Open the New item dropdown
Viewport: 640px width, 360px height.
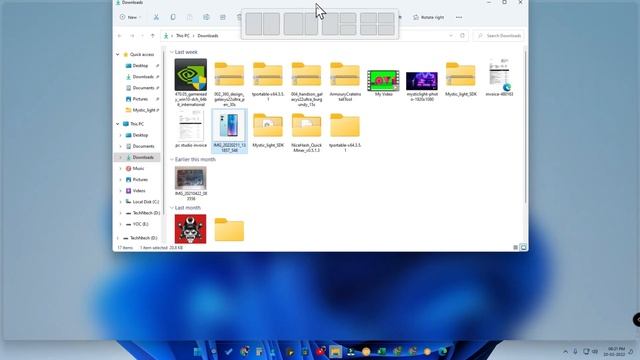[130, 17]
